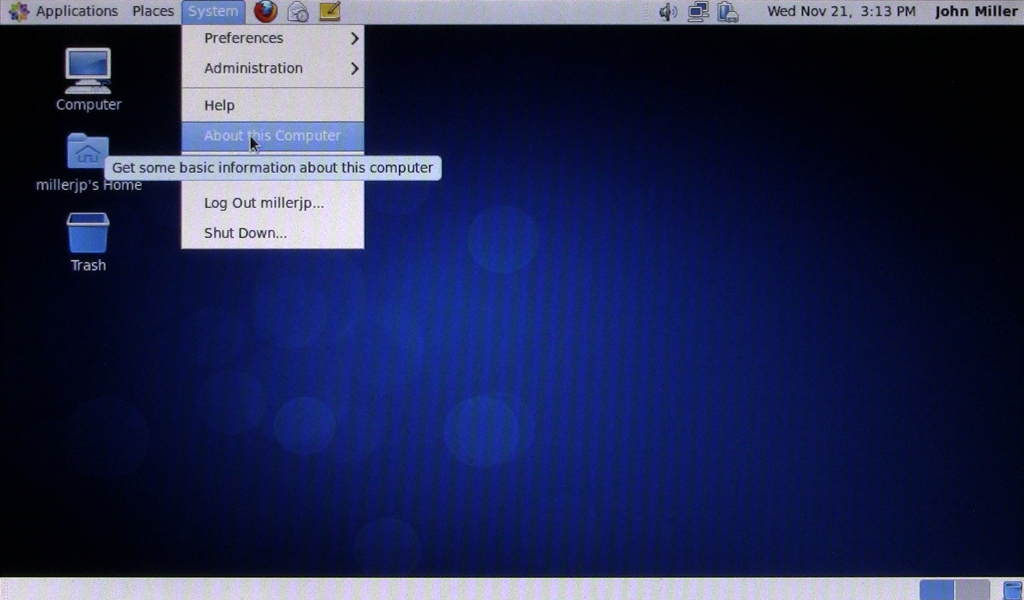Switch to the second workspace
Image resolution: width=1024 pixels, height=600 pixels.
click(x=972, y=590)
